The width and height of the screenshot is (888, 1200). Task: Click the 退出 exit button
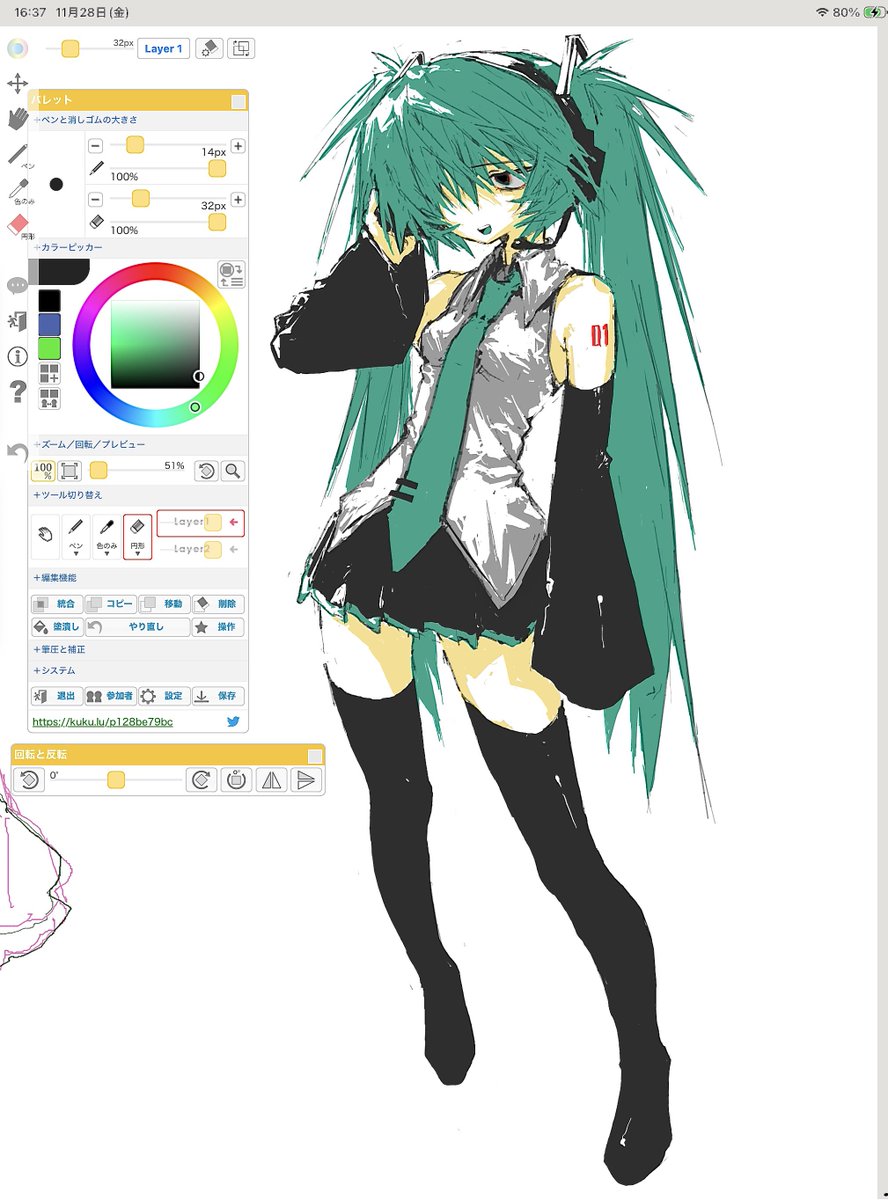point(57,696)
